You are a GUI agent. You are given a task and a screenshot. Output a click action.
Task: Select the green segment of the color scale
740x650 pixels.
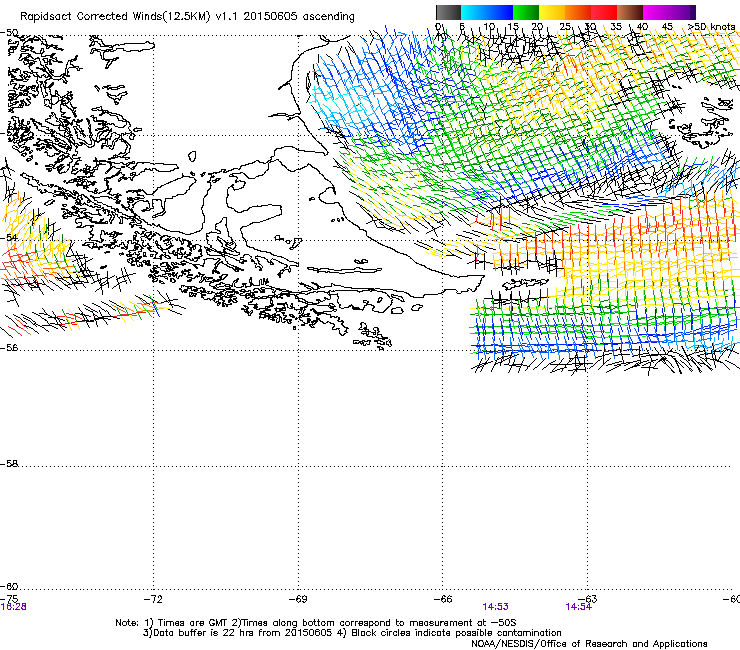click(x=526, y=12)
